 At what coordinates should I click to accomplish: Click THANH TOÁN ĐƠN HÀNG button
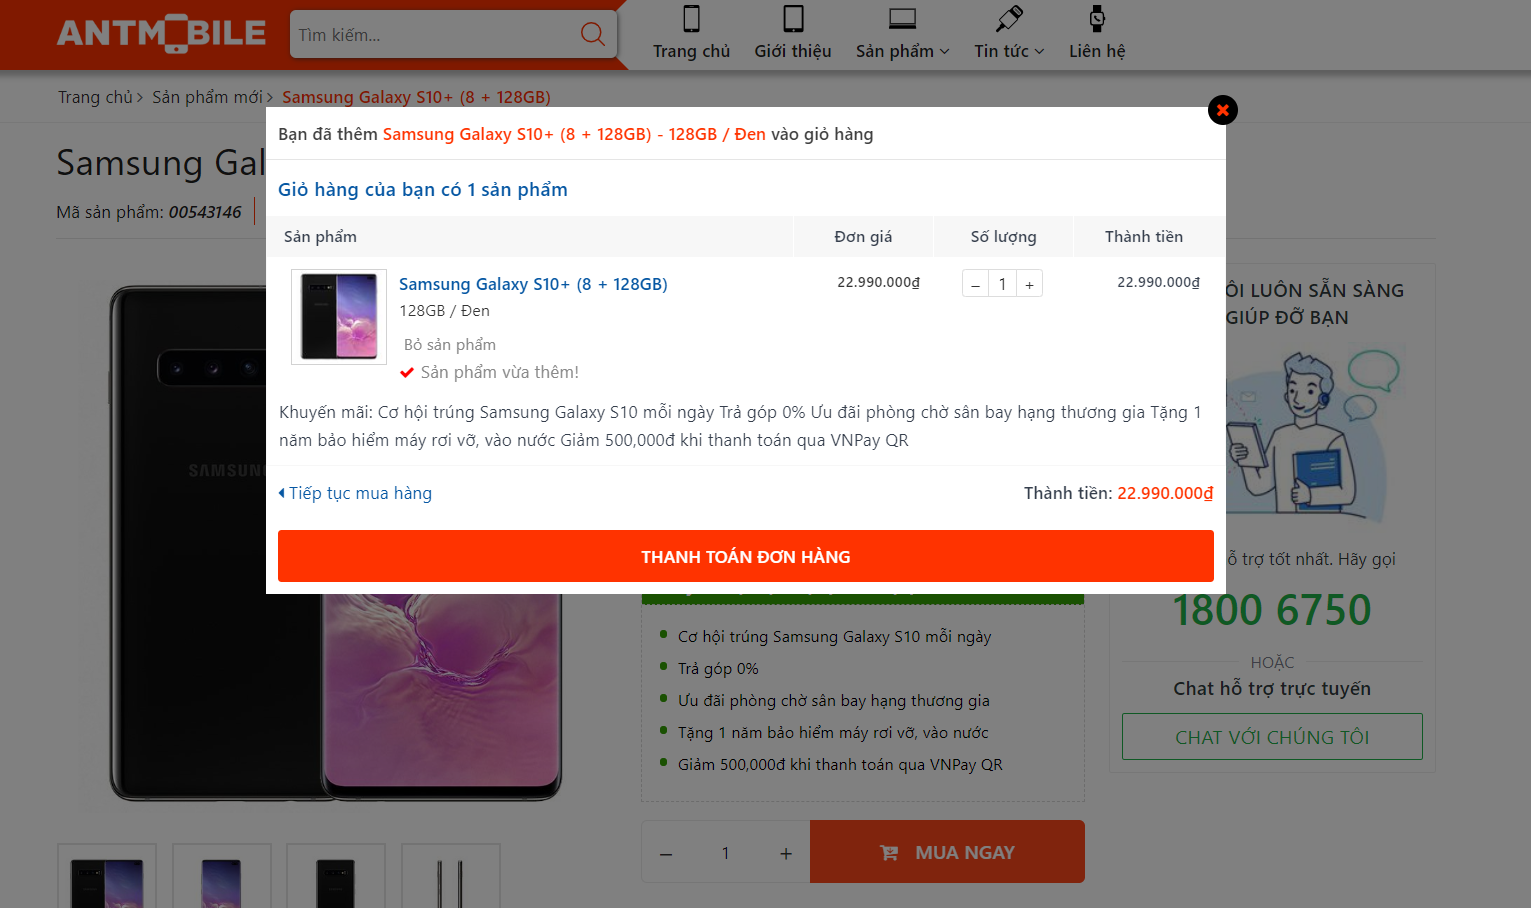pos(746,556)
